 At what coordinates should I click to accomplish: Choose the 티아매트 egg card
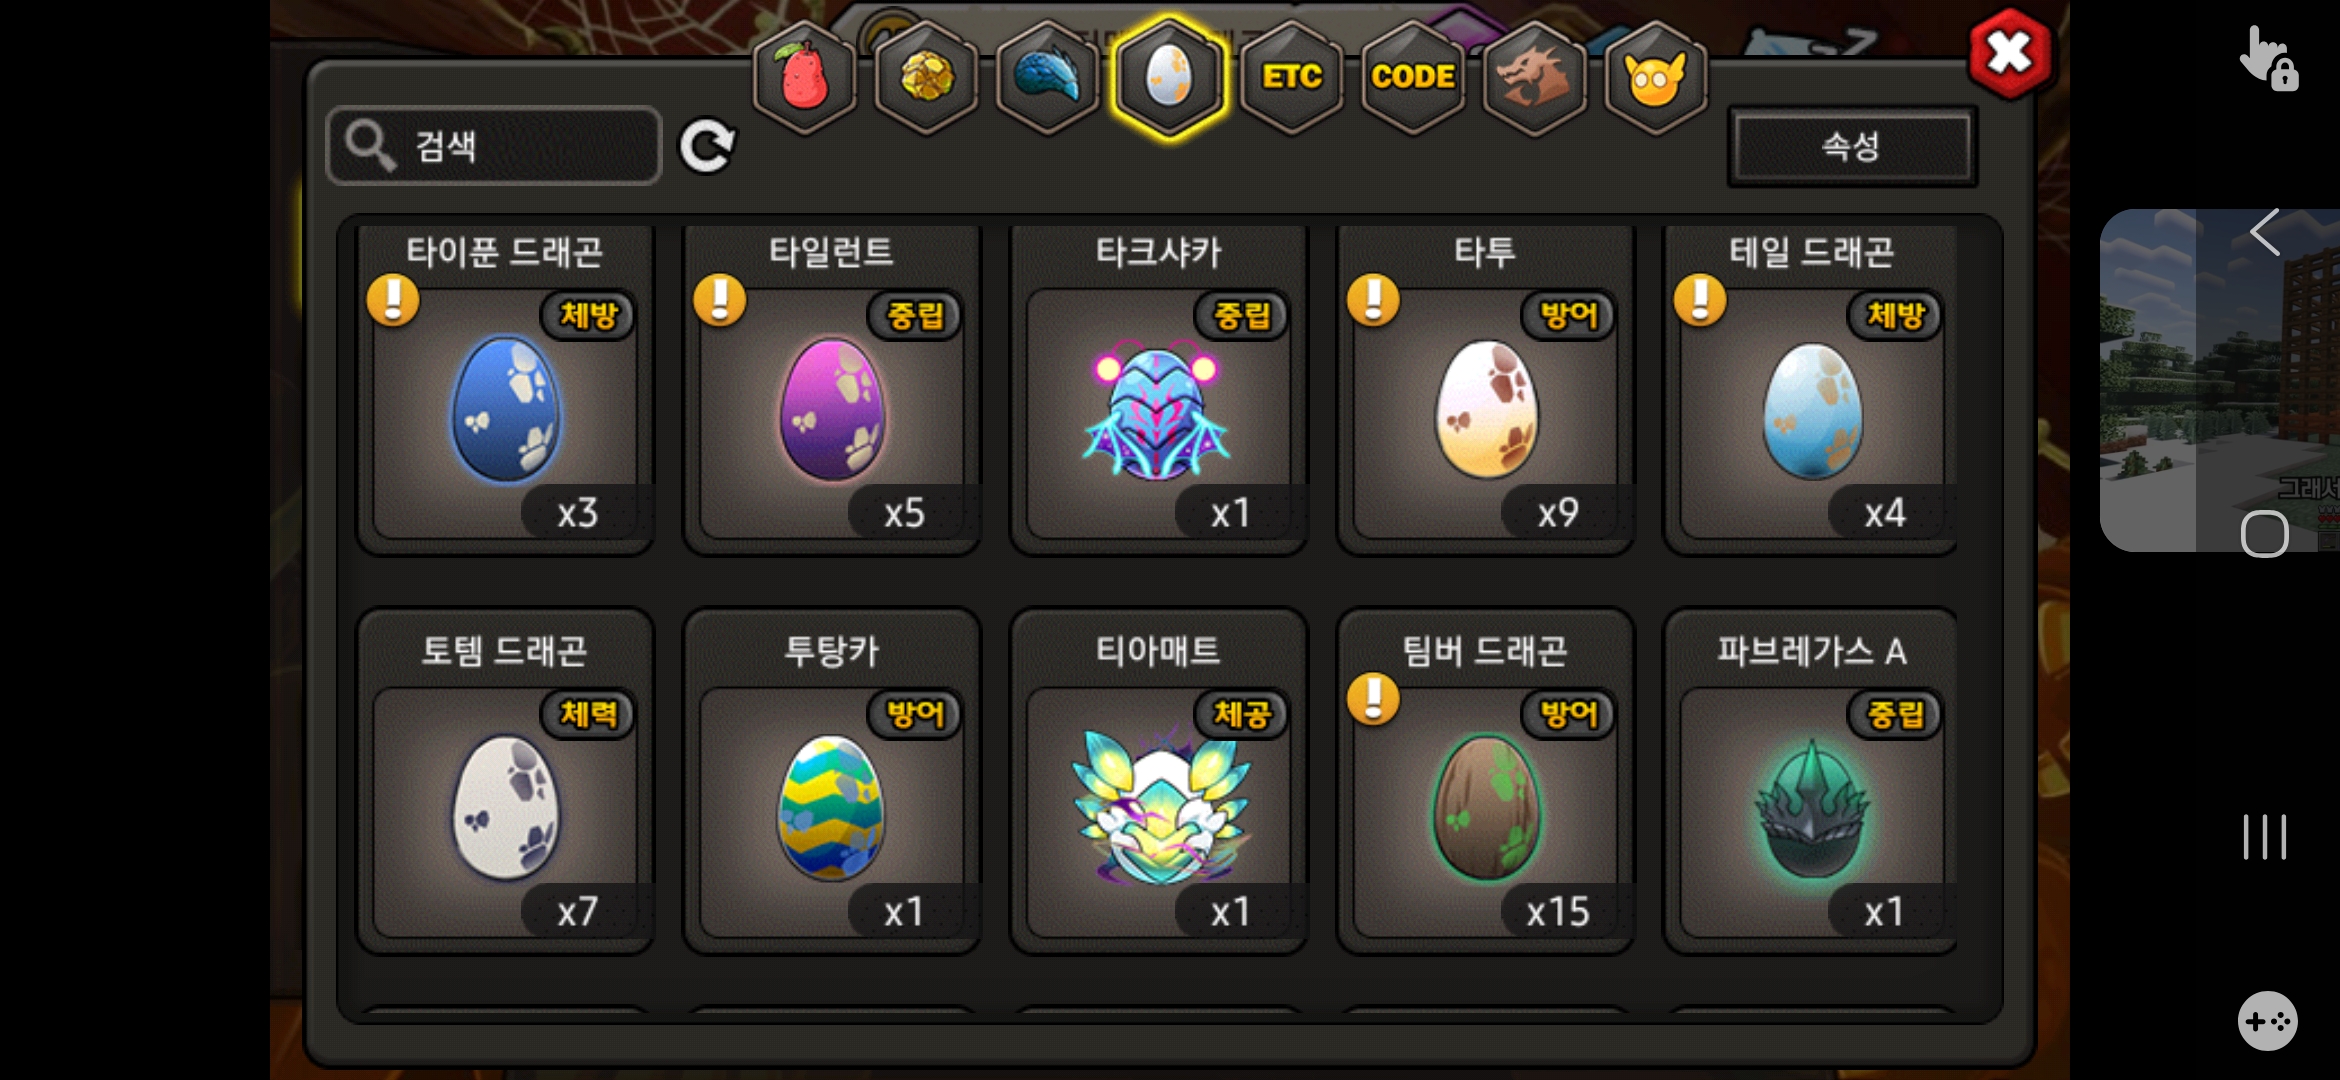[x=1158, y=782]
